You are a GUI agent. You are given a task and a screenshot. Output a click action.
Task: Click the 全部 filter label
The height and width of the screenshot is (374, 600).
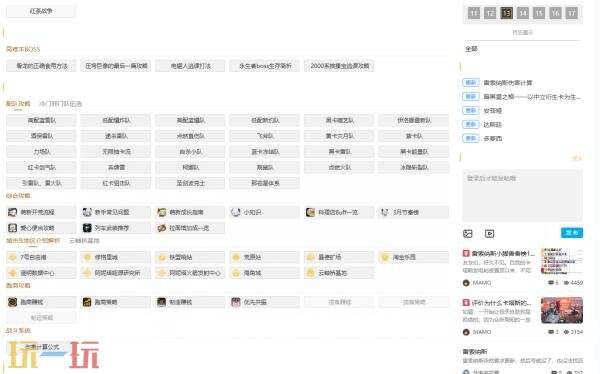[471, 49]
